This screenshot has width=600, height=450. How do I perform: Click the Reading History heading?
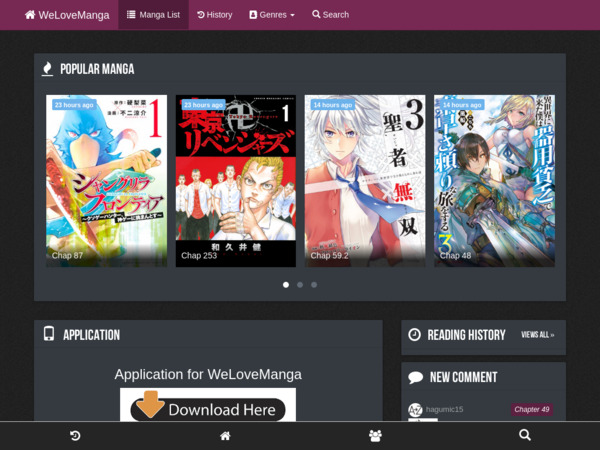coord(466,335)
